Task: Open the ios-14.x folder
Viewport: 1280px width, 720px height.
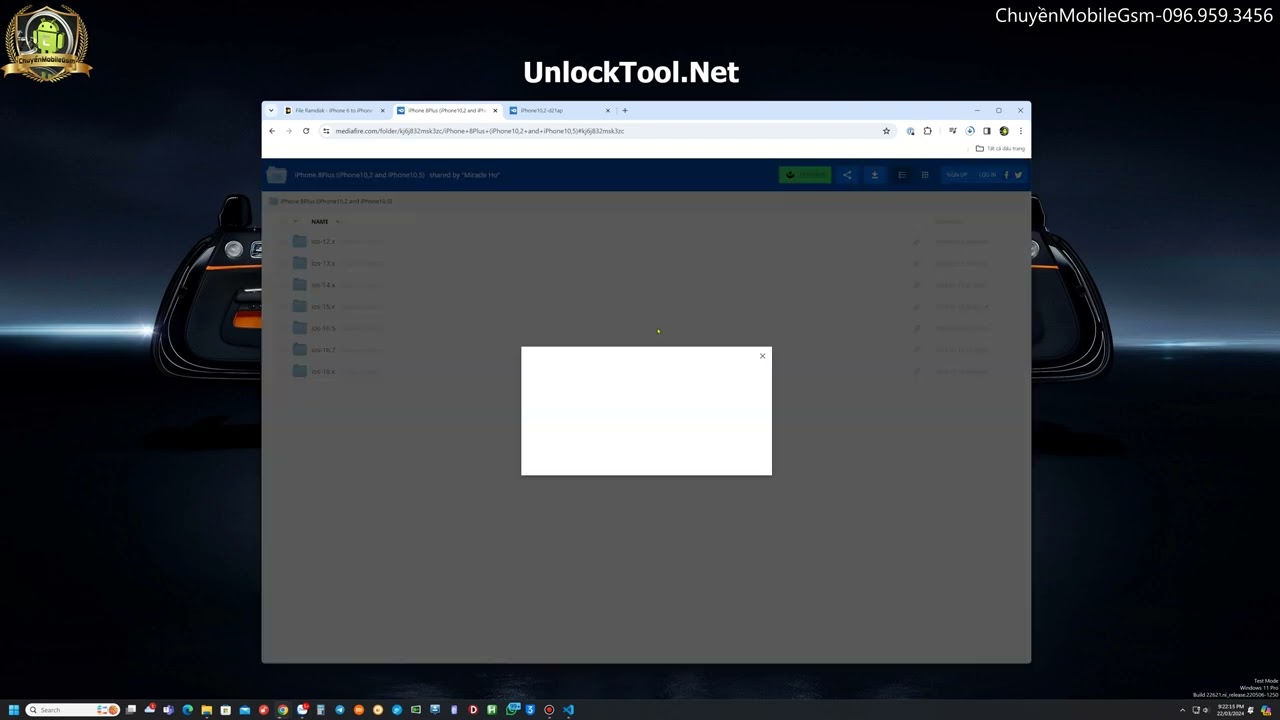Action: (322, 285)
